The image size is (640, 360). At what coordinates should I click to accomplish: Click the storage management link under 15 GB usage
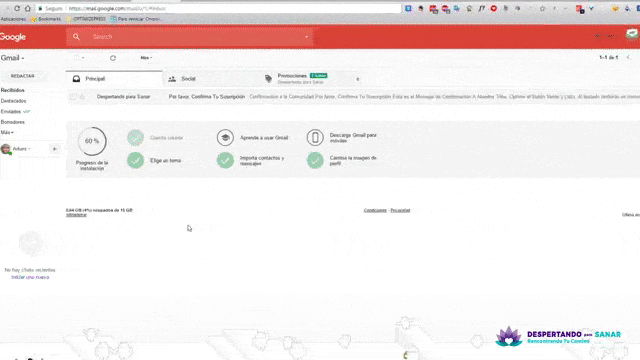tap(76, 215)
